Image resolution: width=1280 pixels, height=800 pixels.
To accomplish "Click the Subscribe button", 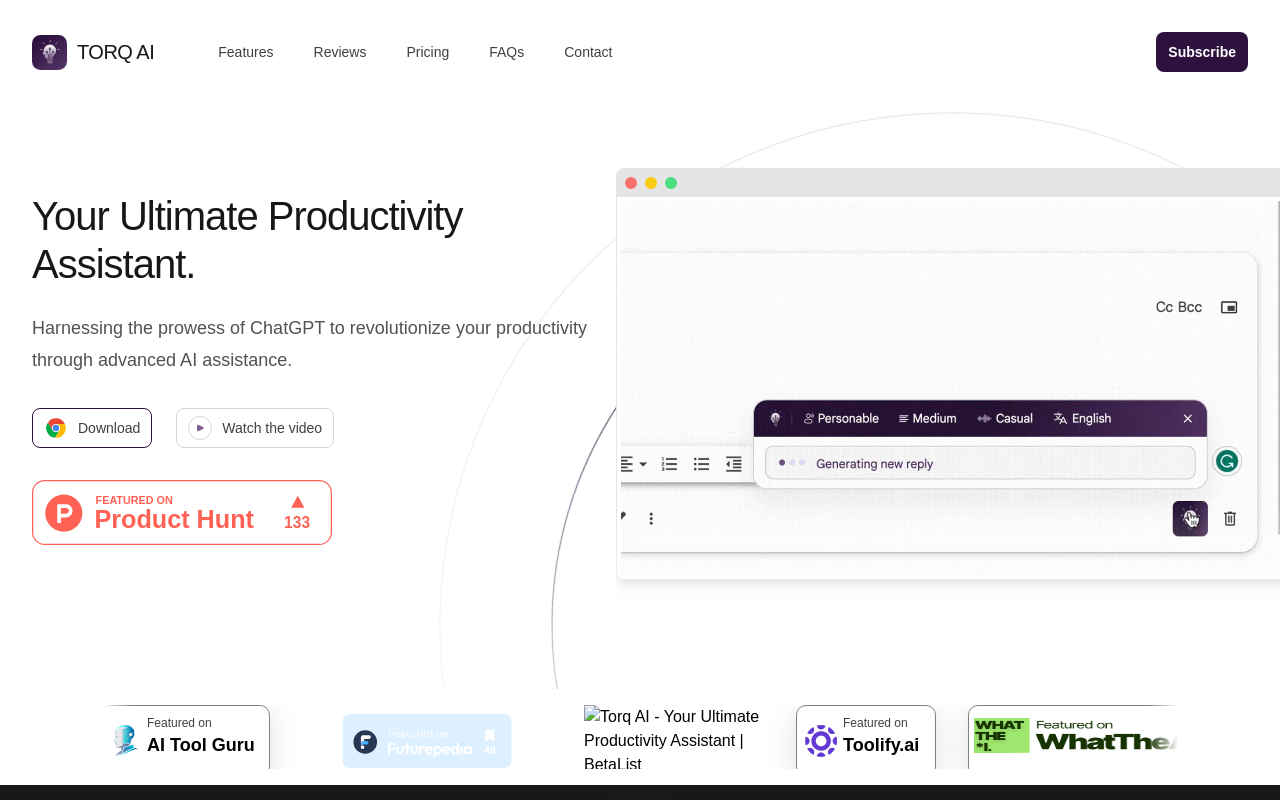I will tap(1201, 51).
